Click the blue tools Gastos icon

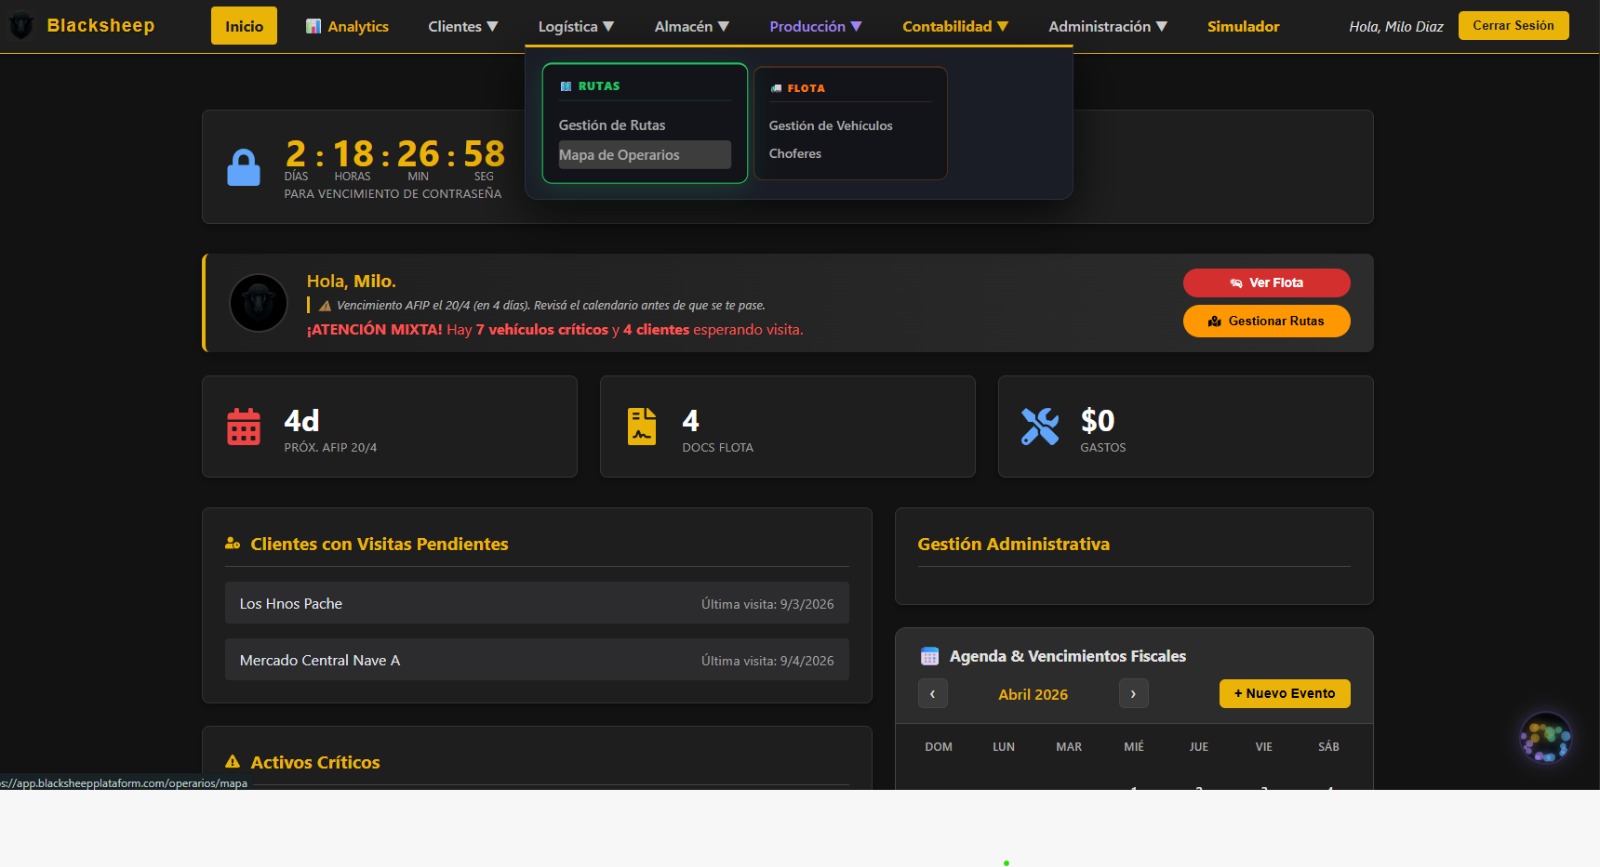point(1040,427)
